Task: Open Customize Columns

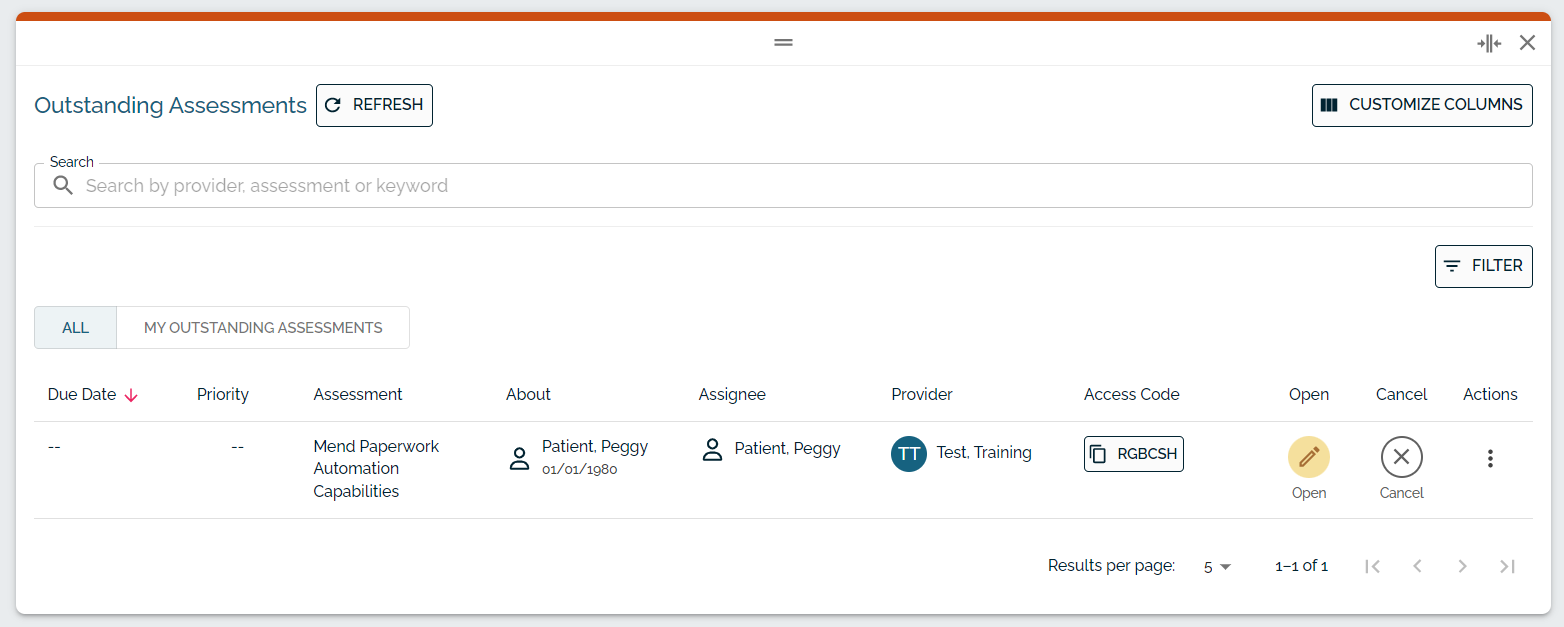Action: 1422,105
